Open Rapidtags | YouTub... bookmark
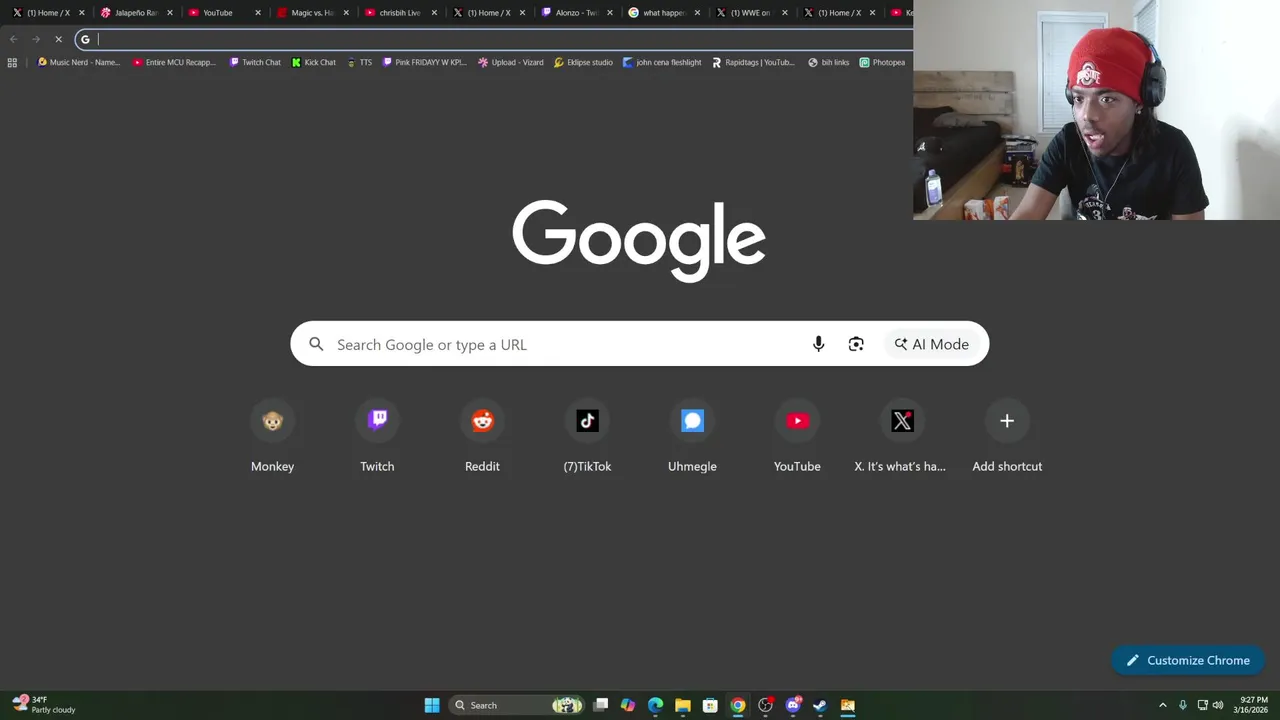 pos(754,62)
